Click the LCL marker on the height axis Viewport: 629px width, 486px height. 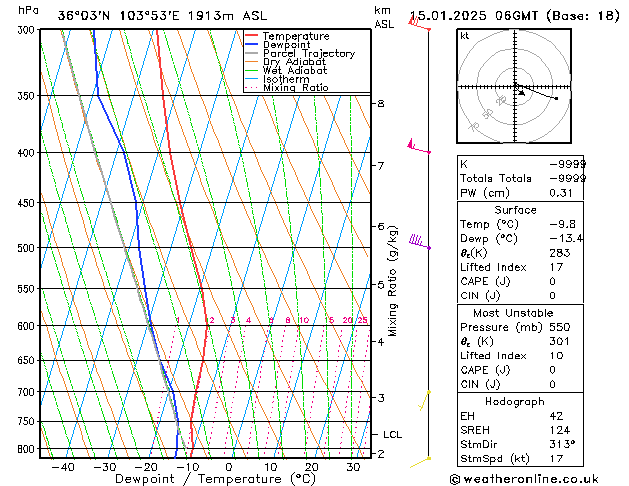393,435
